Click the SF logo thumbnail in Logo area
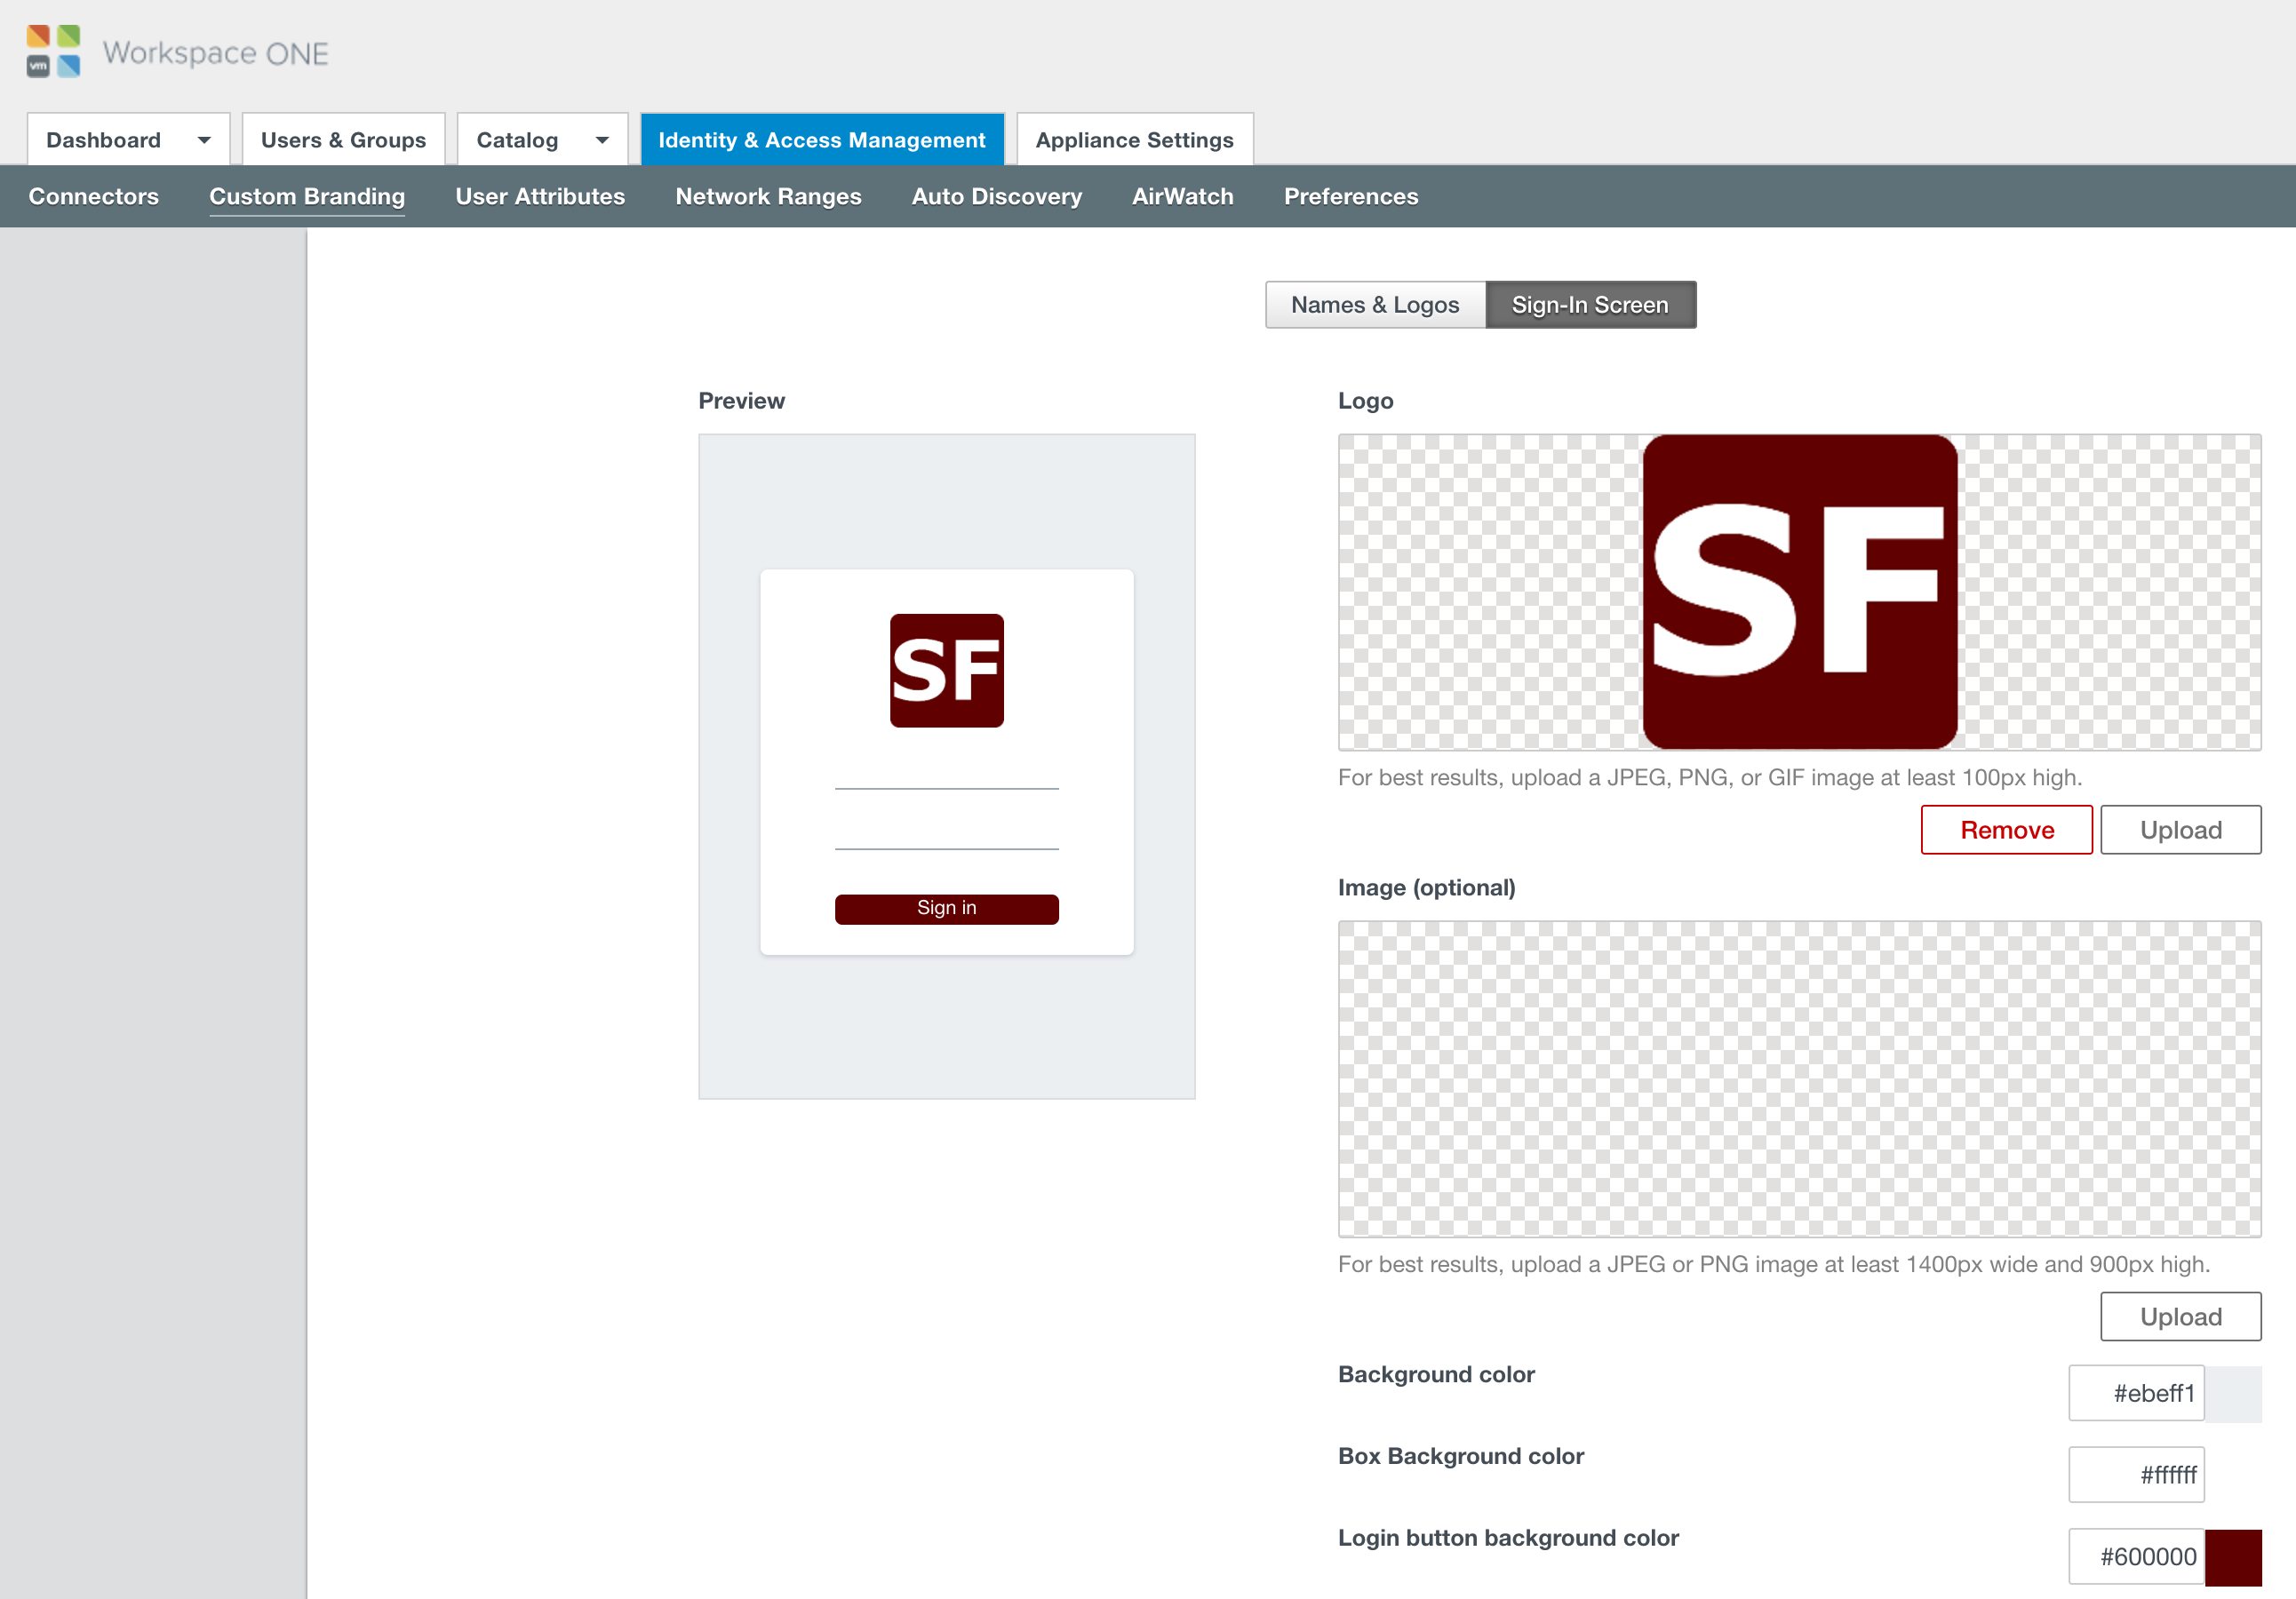The image size is (2296, 1599). (x=1799, y=592)
